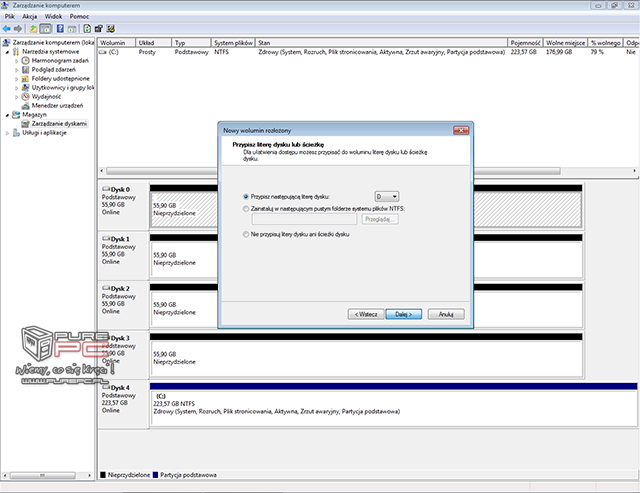Click Dysk 3 unallocated 55,90 GB region
This screenshot has width=640, height=493.
pos(366,359)
